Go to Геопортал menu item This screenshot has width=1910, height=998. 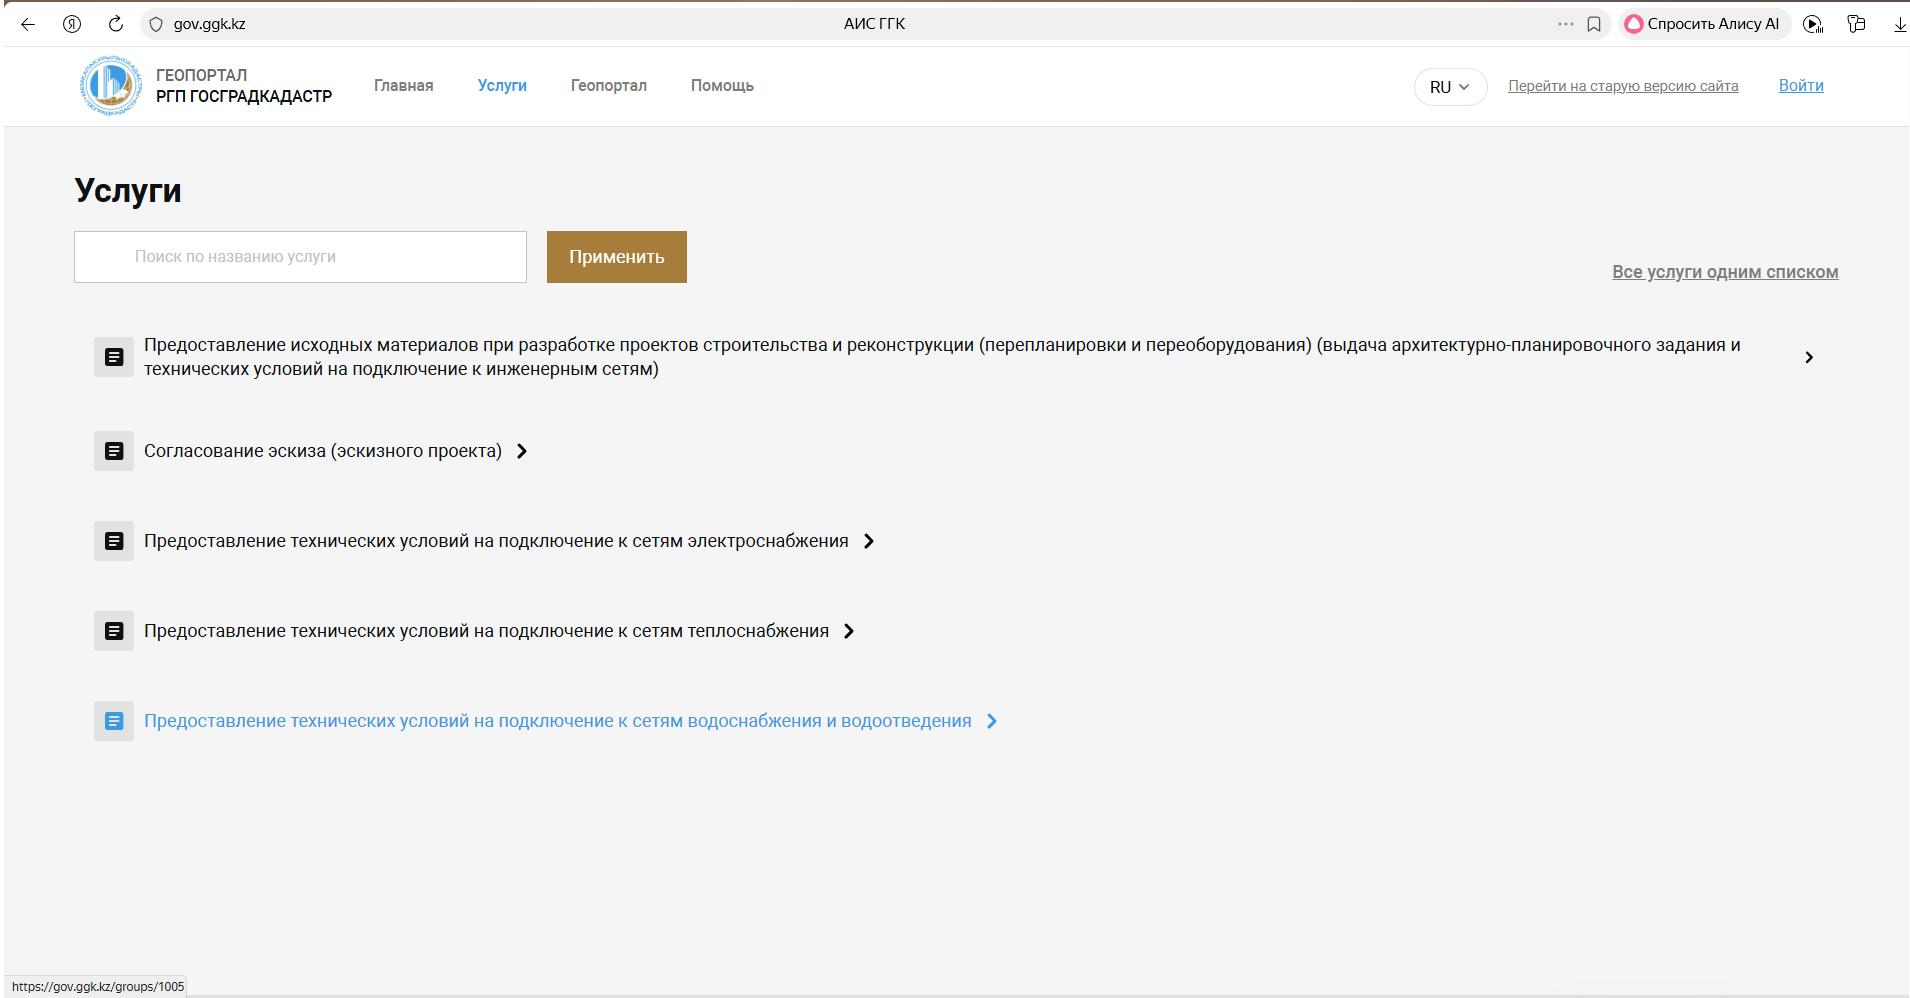608,86
